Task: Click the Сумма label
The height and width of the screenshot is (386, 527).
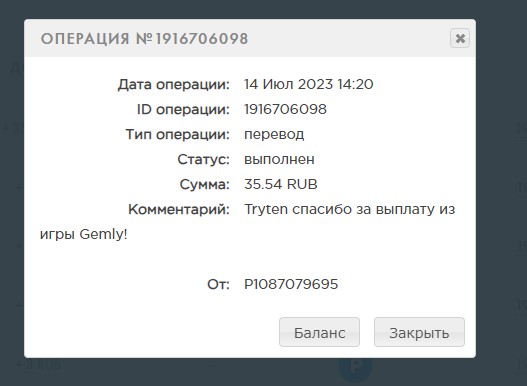Action: (x=204, y=184)
